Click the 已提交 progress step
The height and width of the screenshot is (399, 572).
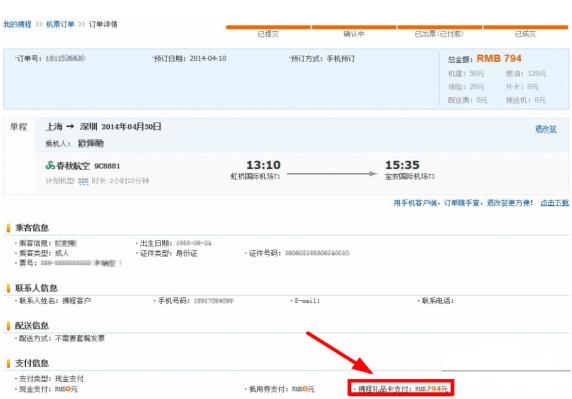268,34
